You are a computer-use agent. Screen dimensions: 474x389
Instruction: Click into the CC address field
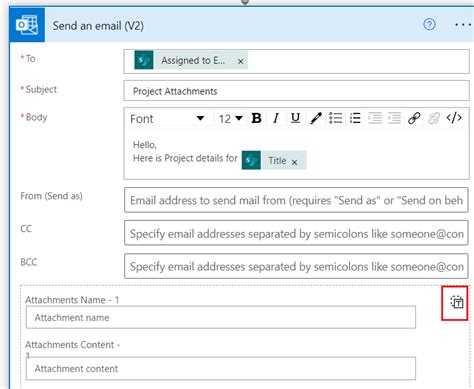[296, 233]
